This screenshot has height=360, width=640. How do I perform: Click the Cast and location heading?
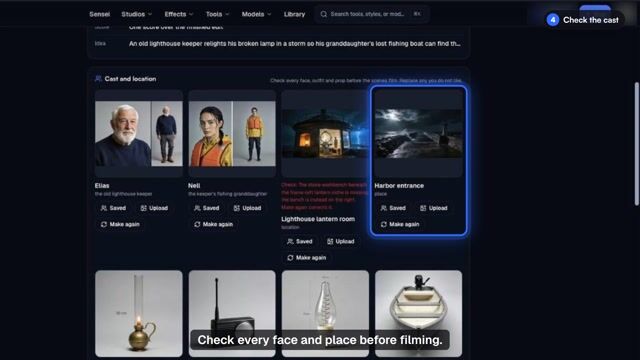pos(130,79)
